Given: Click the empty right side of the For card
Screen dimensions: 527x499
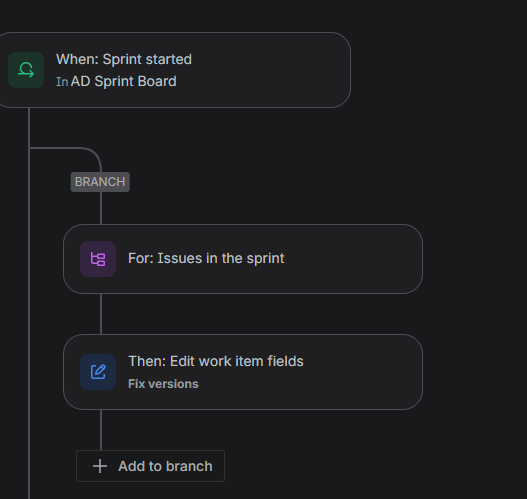Looking at the screenshot, I should pos(353,259).
